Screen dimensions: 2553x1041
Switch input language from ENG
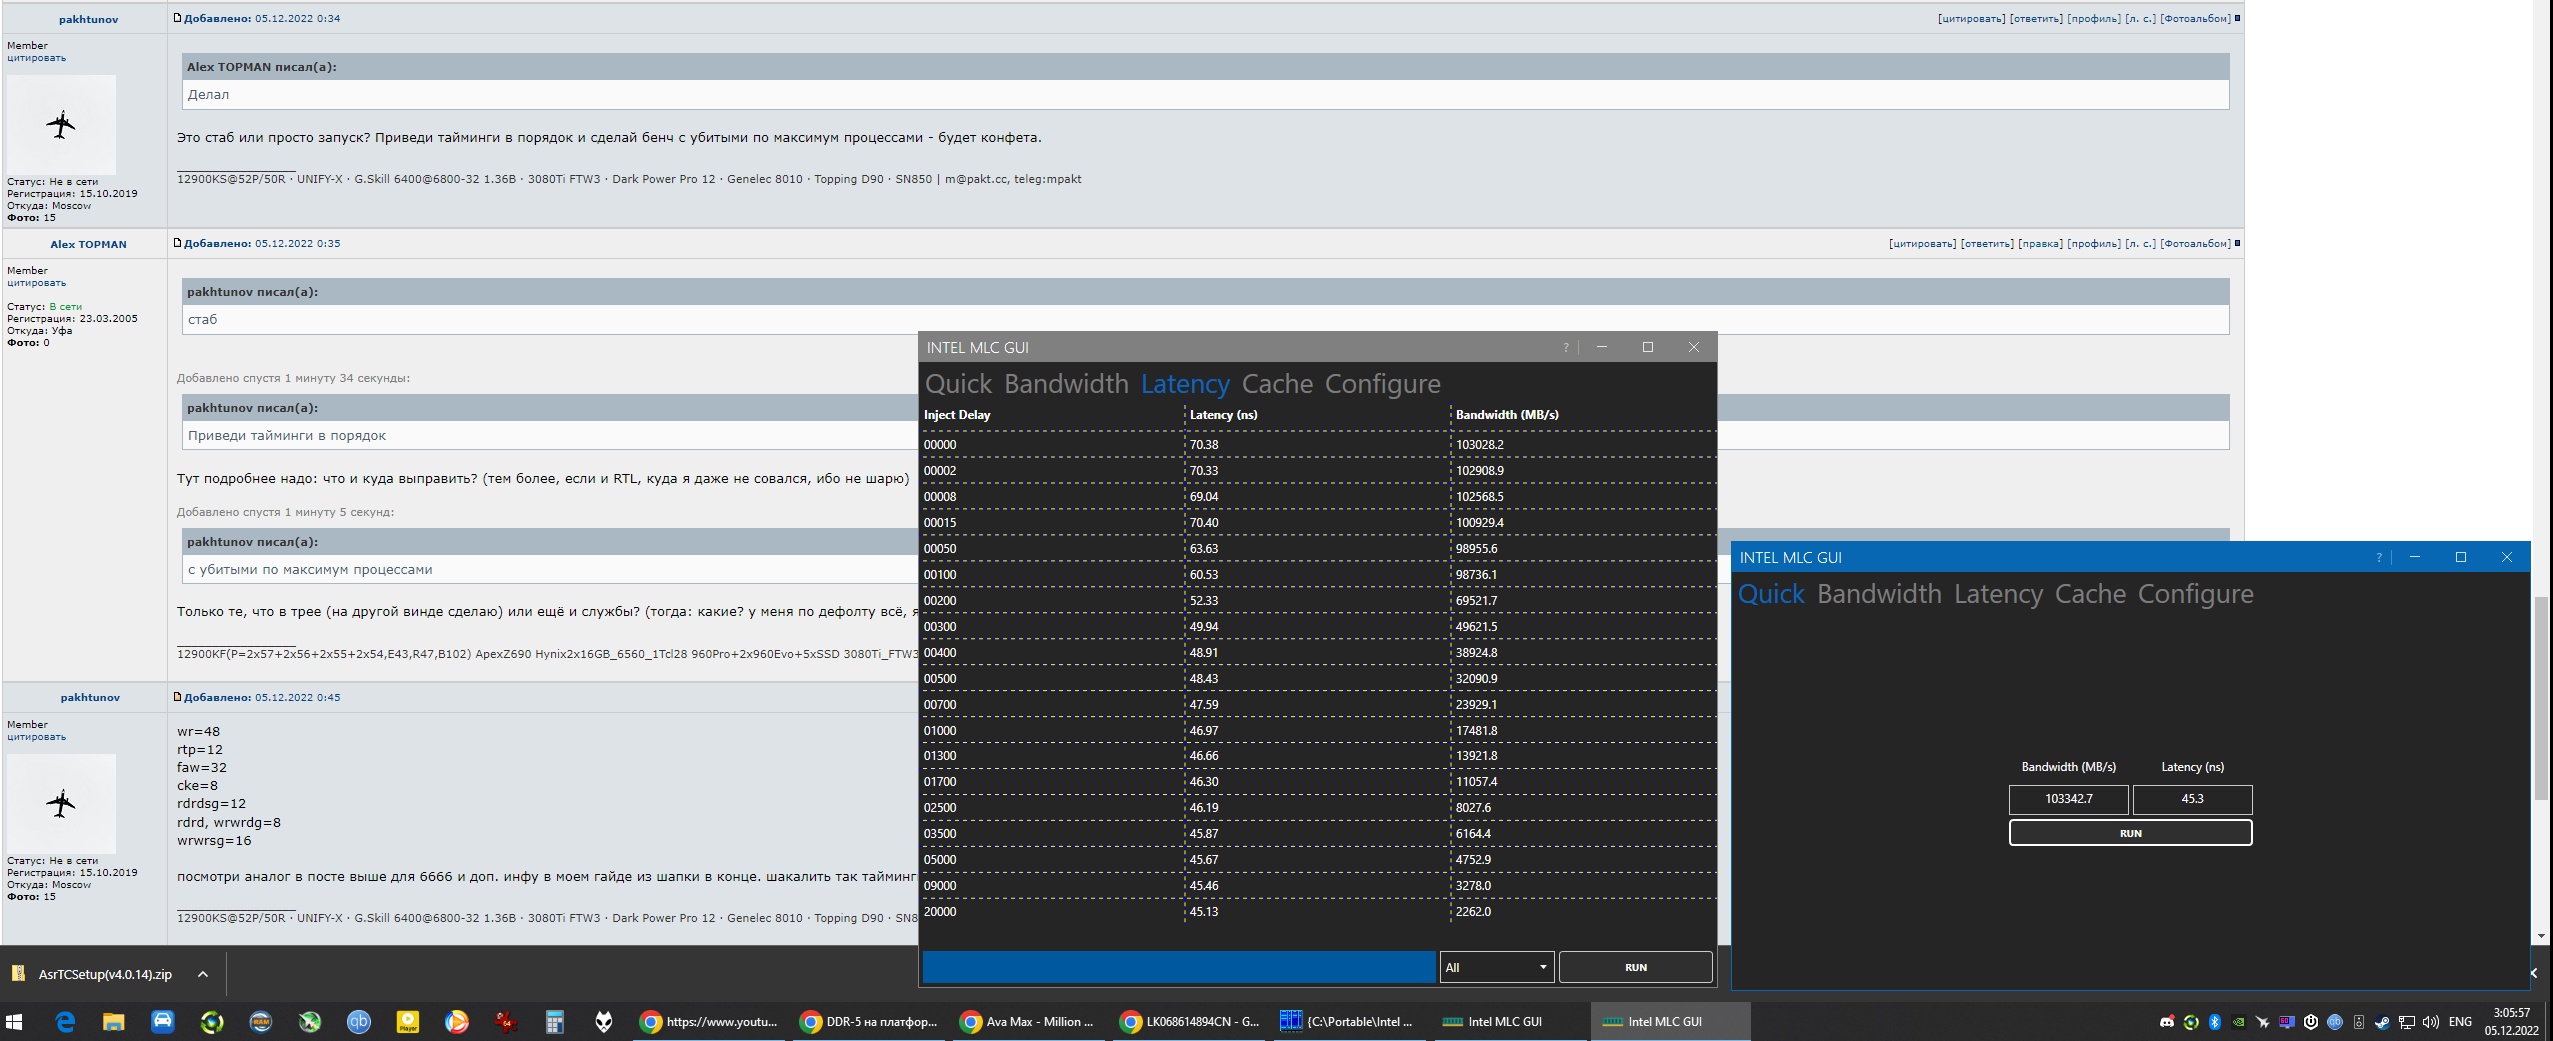(x=2460, y=1022)
